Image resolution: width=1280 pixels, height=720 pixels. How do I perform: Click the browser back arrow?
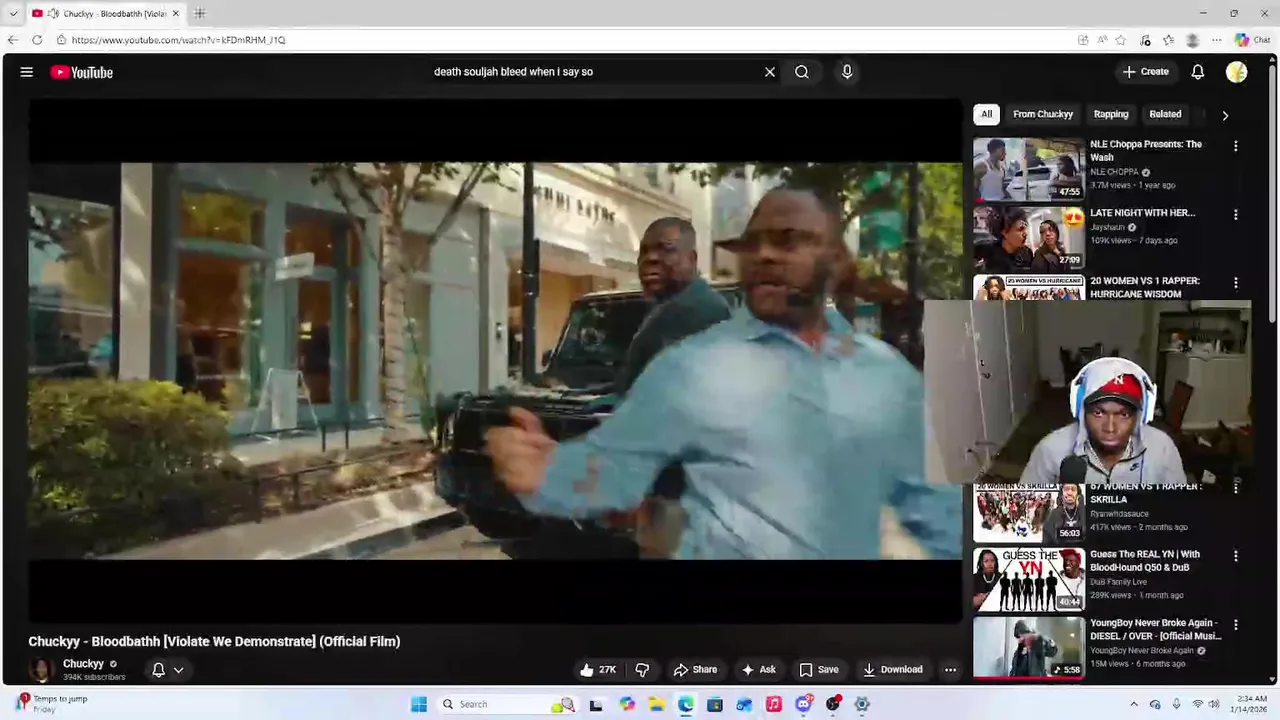tap(12, 40)
